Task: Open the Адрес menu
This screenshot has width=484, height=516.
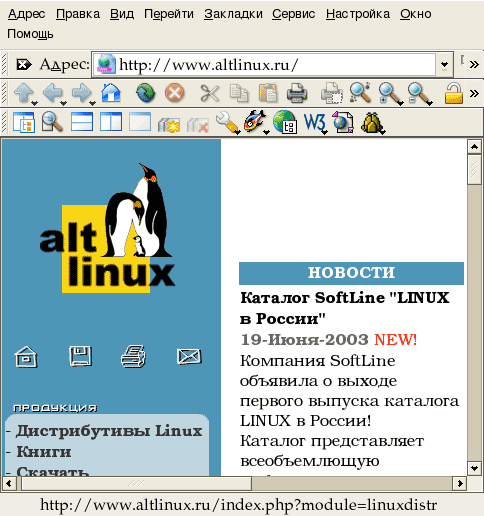Action: point(26,14)
